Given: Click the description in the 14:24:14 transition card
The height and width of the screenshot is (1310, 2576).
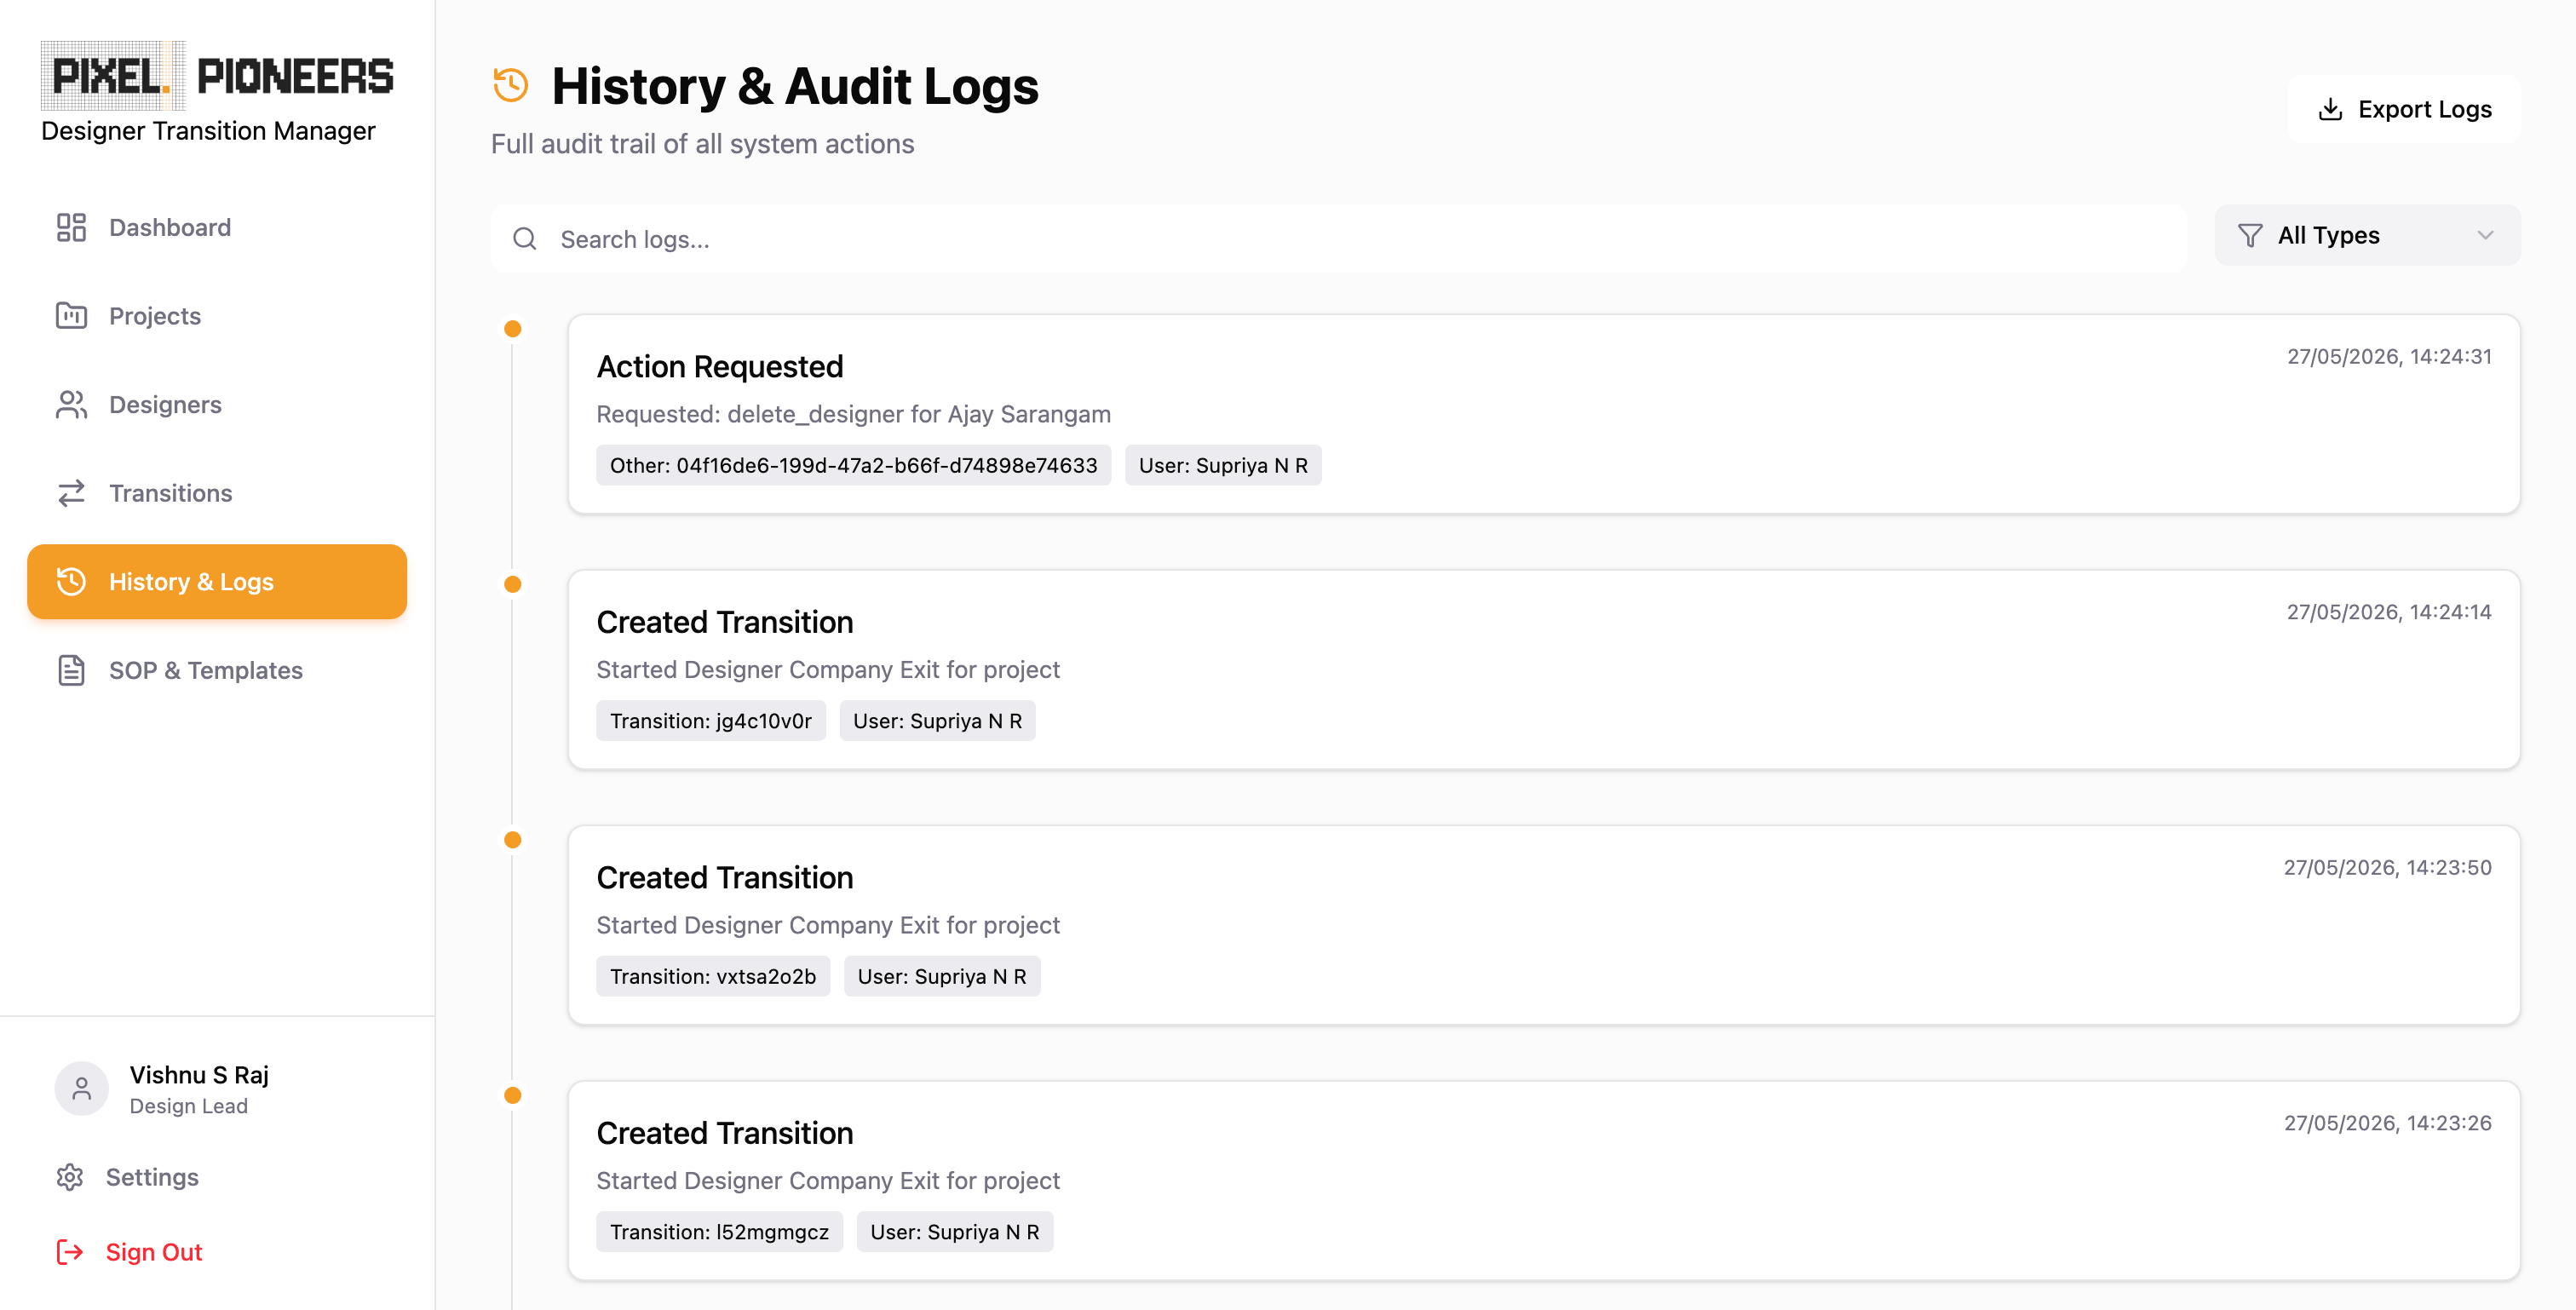Looking at the screenshot, I should click(828, 670).
